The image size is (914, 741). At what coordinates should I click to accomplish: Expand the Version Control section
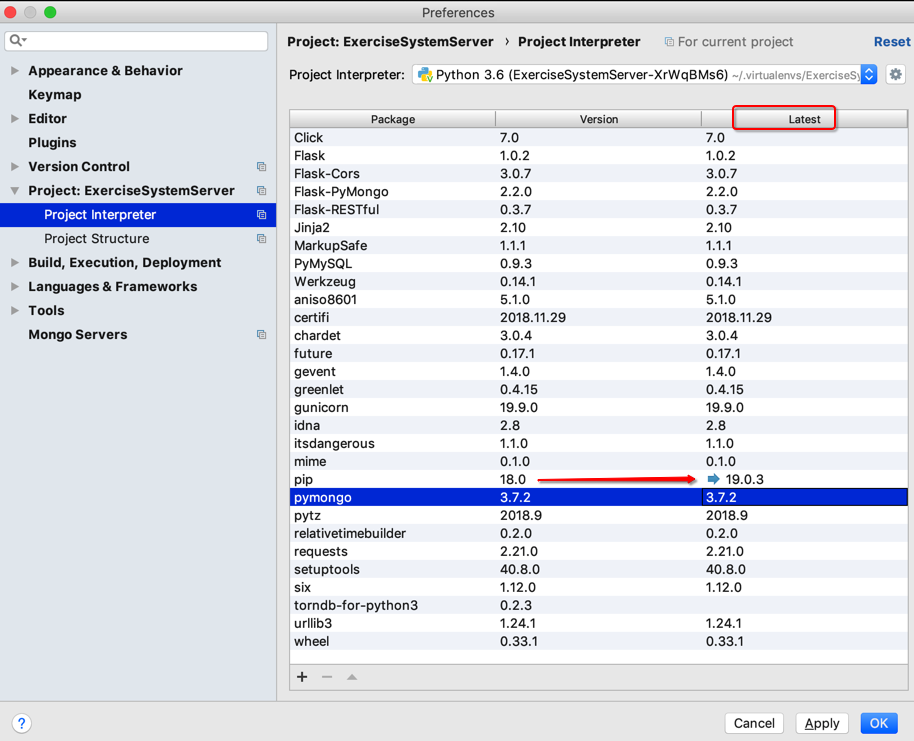pyautogui.click(x=15, y=167)
